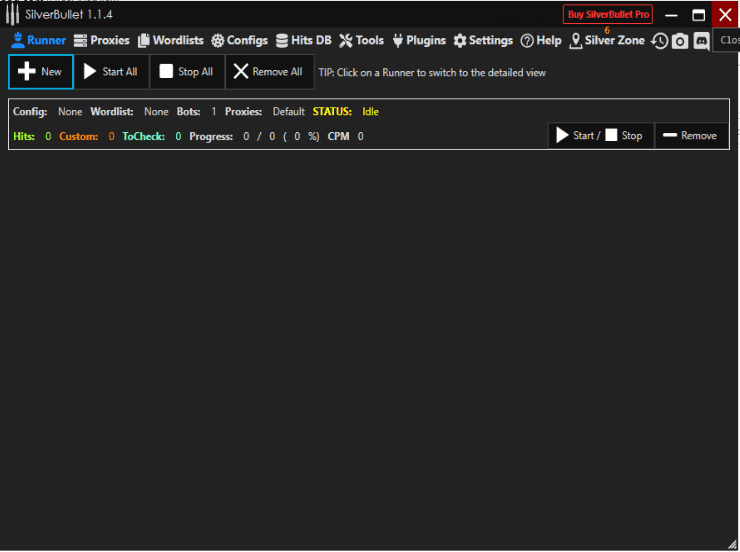The width and height of the screenshot is (740, 552).
Task: Click the Progress: label
Action: click(x=211, y=136)
